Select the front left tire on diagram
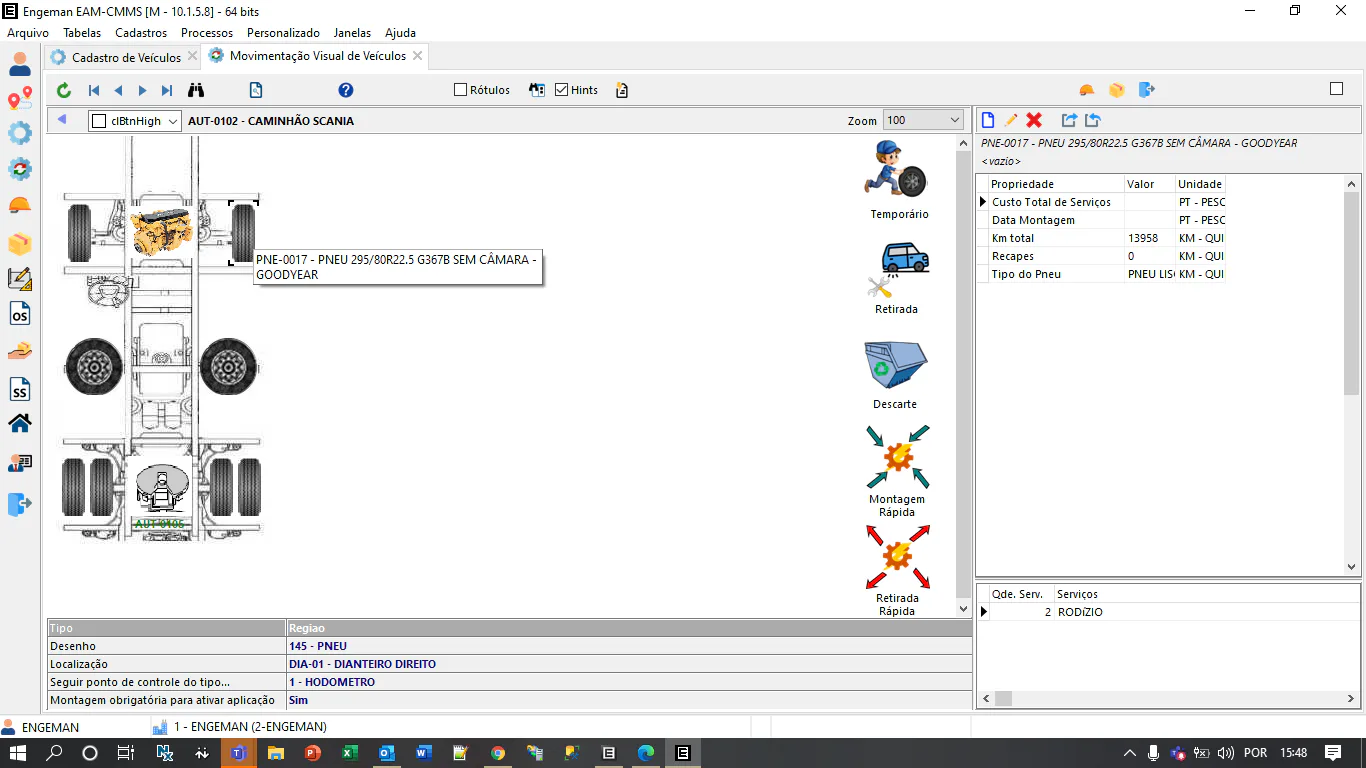Image resolution: width=1366 pixels, height=768 pixels. pyautogui.click(x=79, y=233)
